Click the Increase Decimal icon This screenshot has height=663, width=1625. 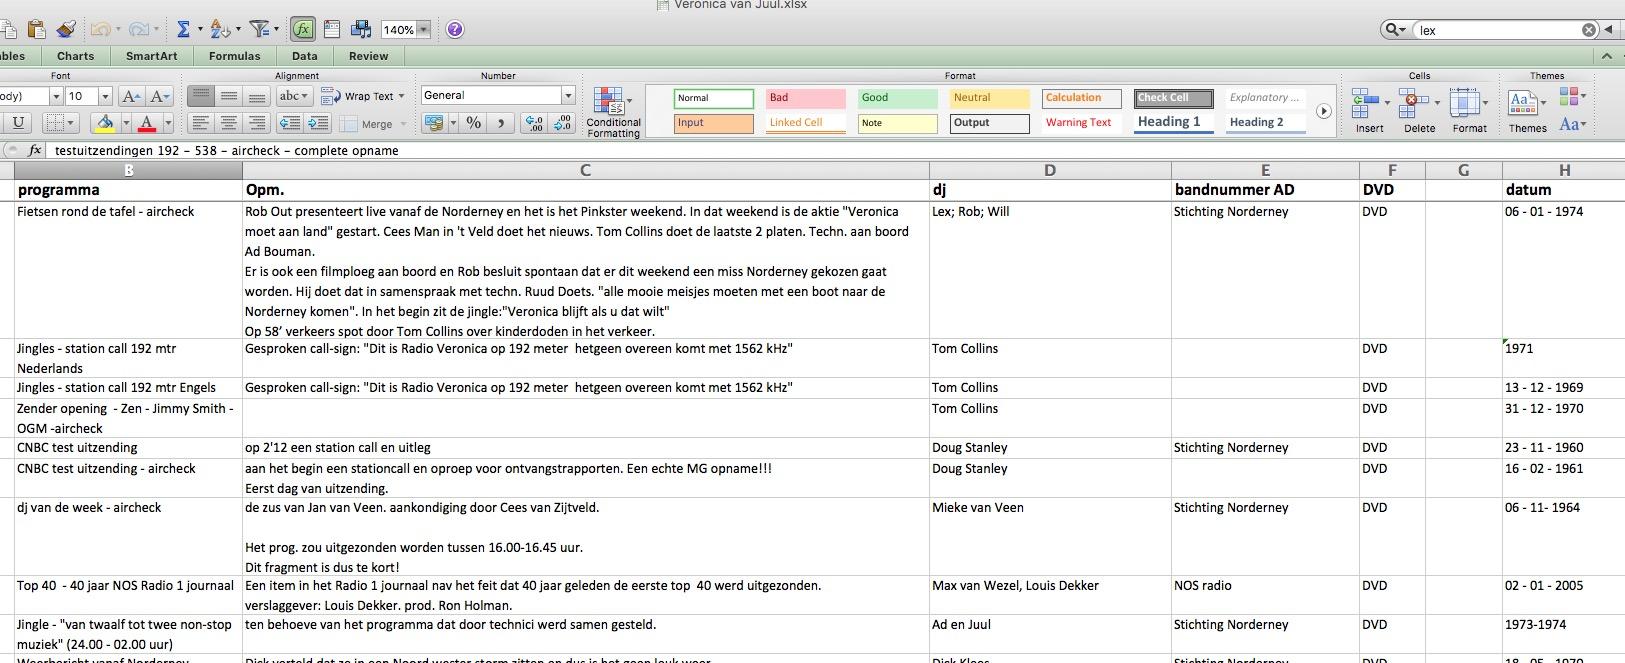click(x=535, y=123)
